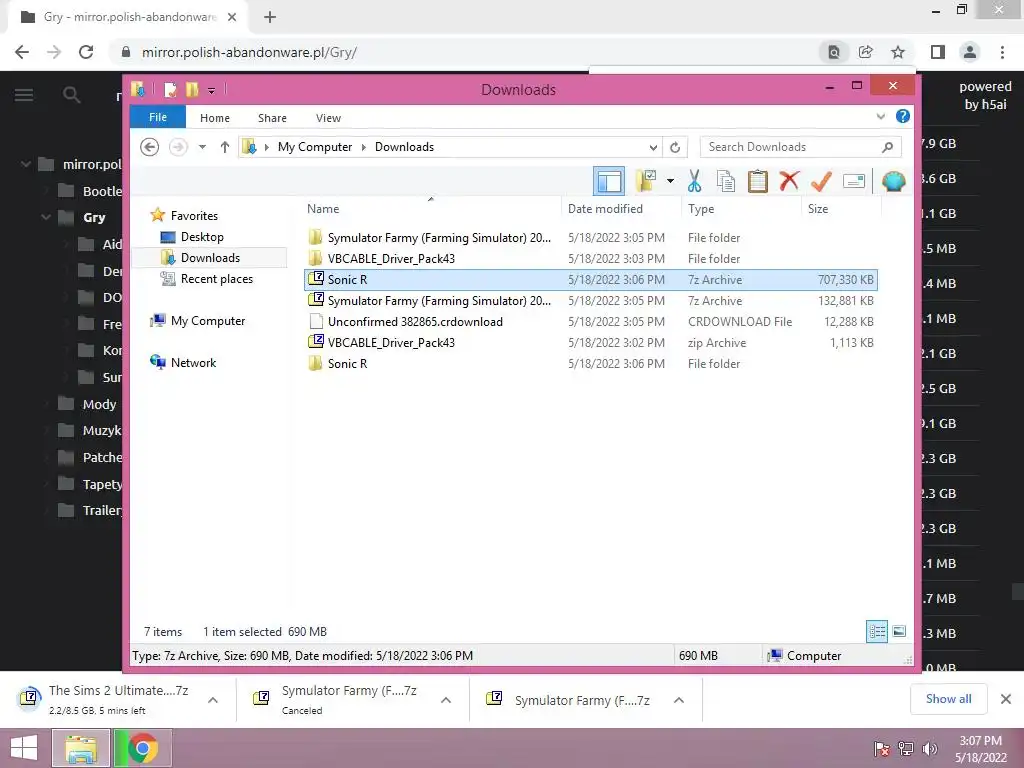Click the new folder toolbar icon

(x=646, y=181)
